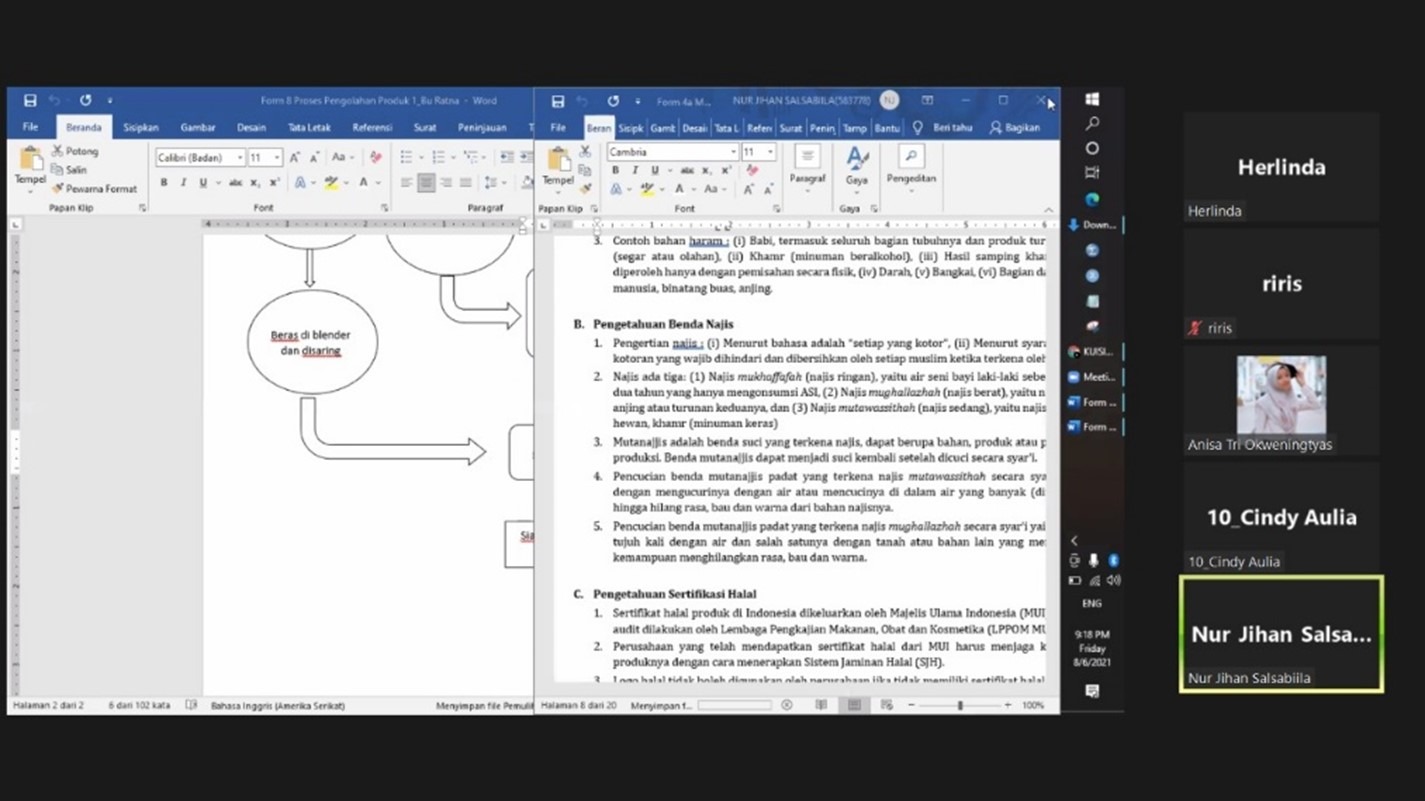The height and width of the screenshot is (801, 1425).
Task: Open the Cambria font name dropdown
Action: click(733, 152)
